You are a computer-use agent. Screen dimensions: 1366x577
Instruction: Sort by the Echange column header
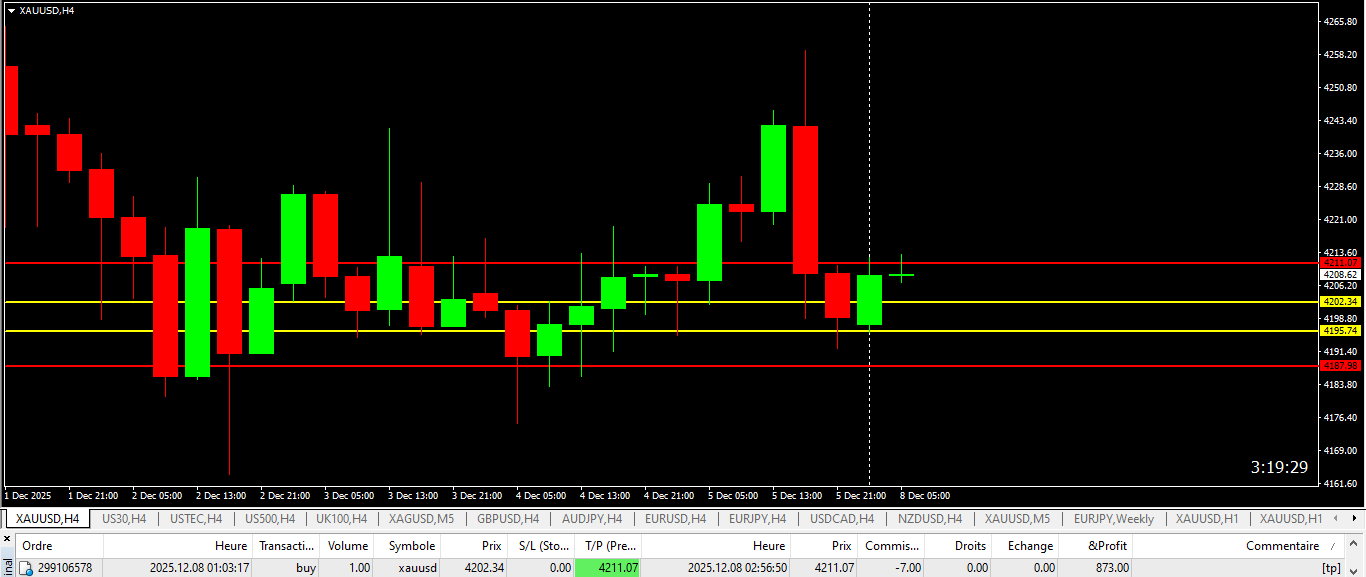coord(1026,546)
